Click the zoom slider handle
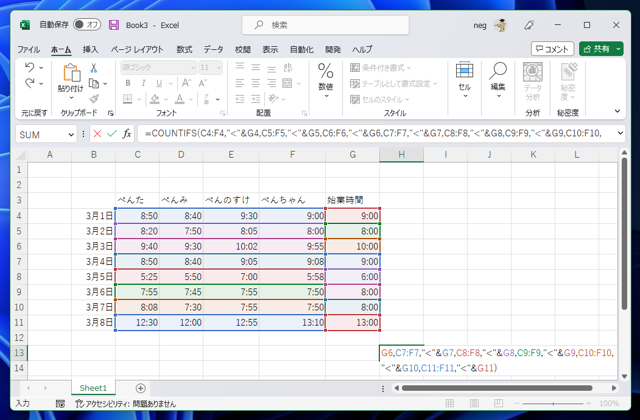This screenshot has width=640, height=420. click(553, 404)
